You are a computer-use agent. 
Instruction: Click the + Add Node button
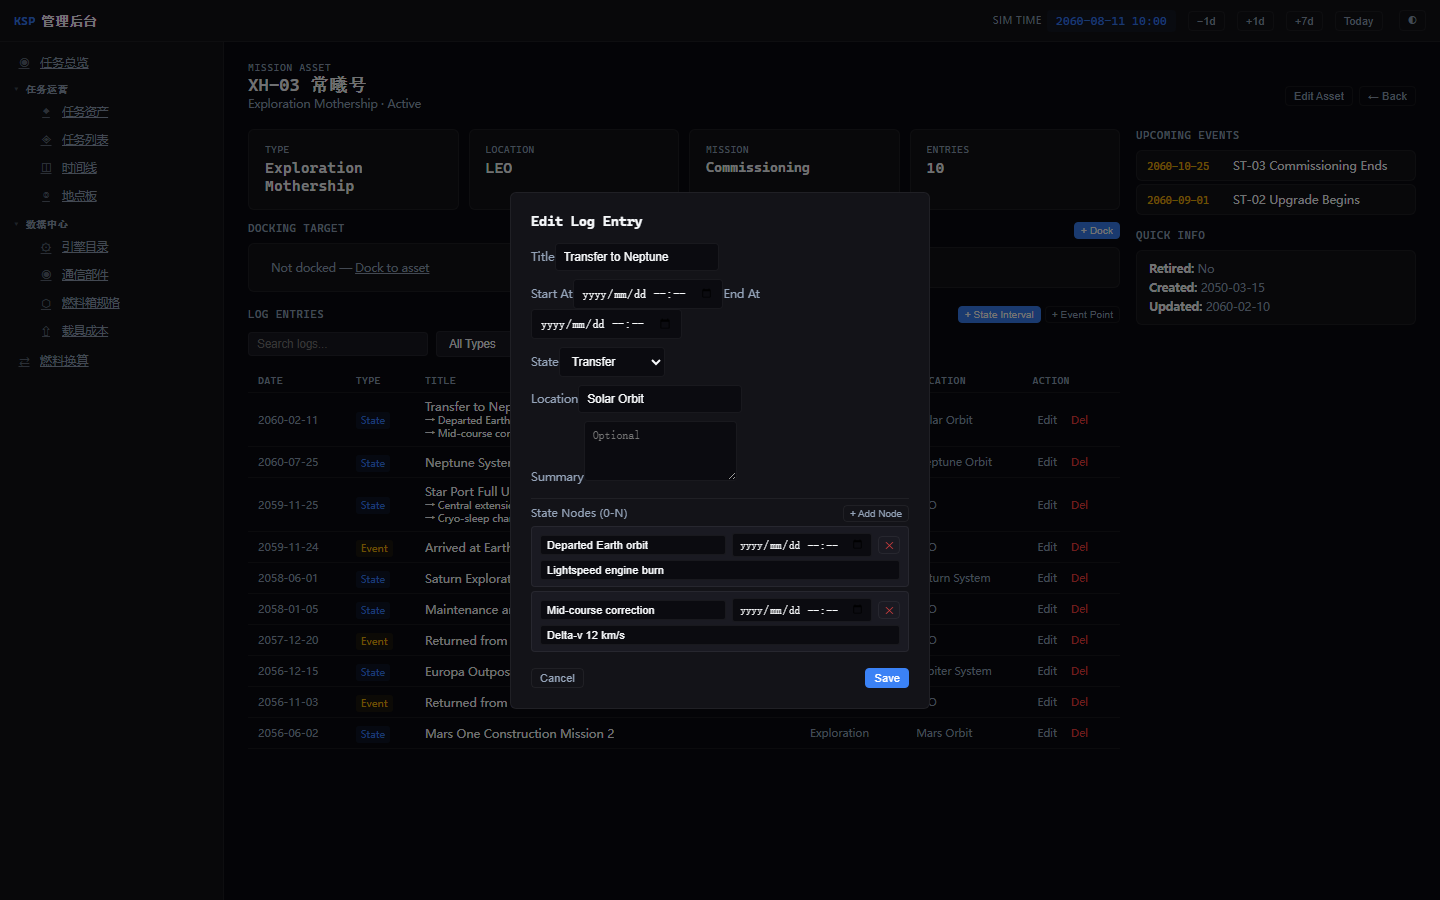coord(876,513)
